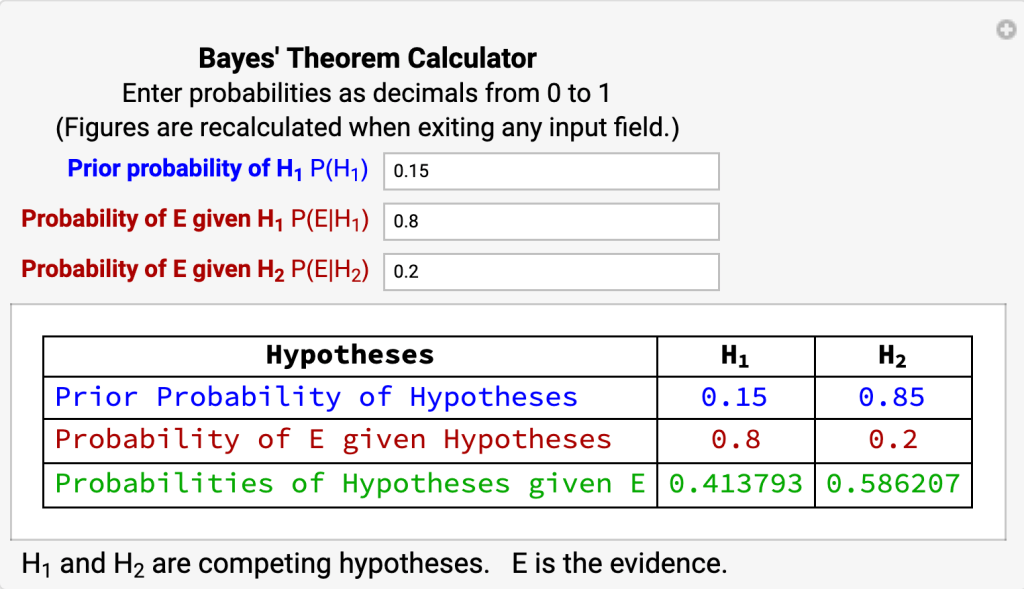Click the 'Probabilities of Hypotheses given E' row label
1024x589 pixels.
click(x=350, y=484)
